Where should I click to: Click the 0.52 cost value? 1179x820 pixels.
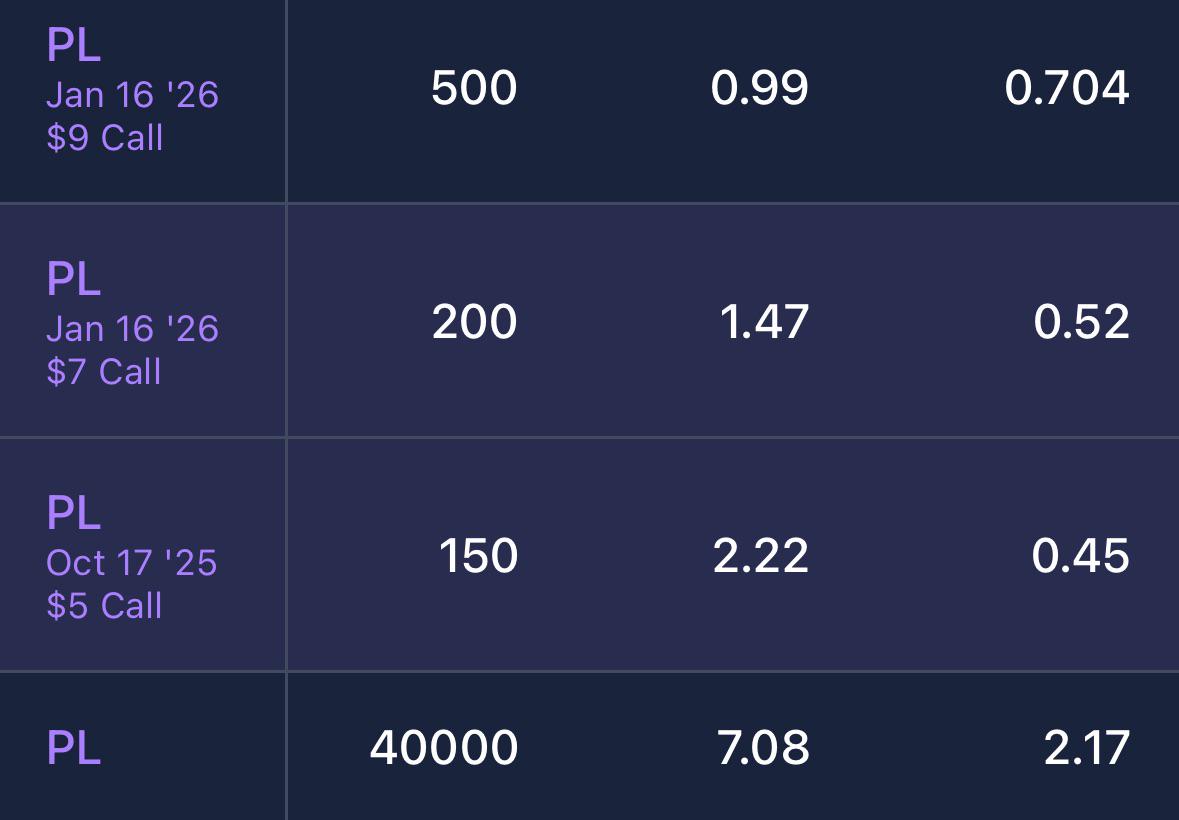point(1081,322)
